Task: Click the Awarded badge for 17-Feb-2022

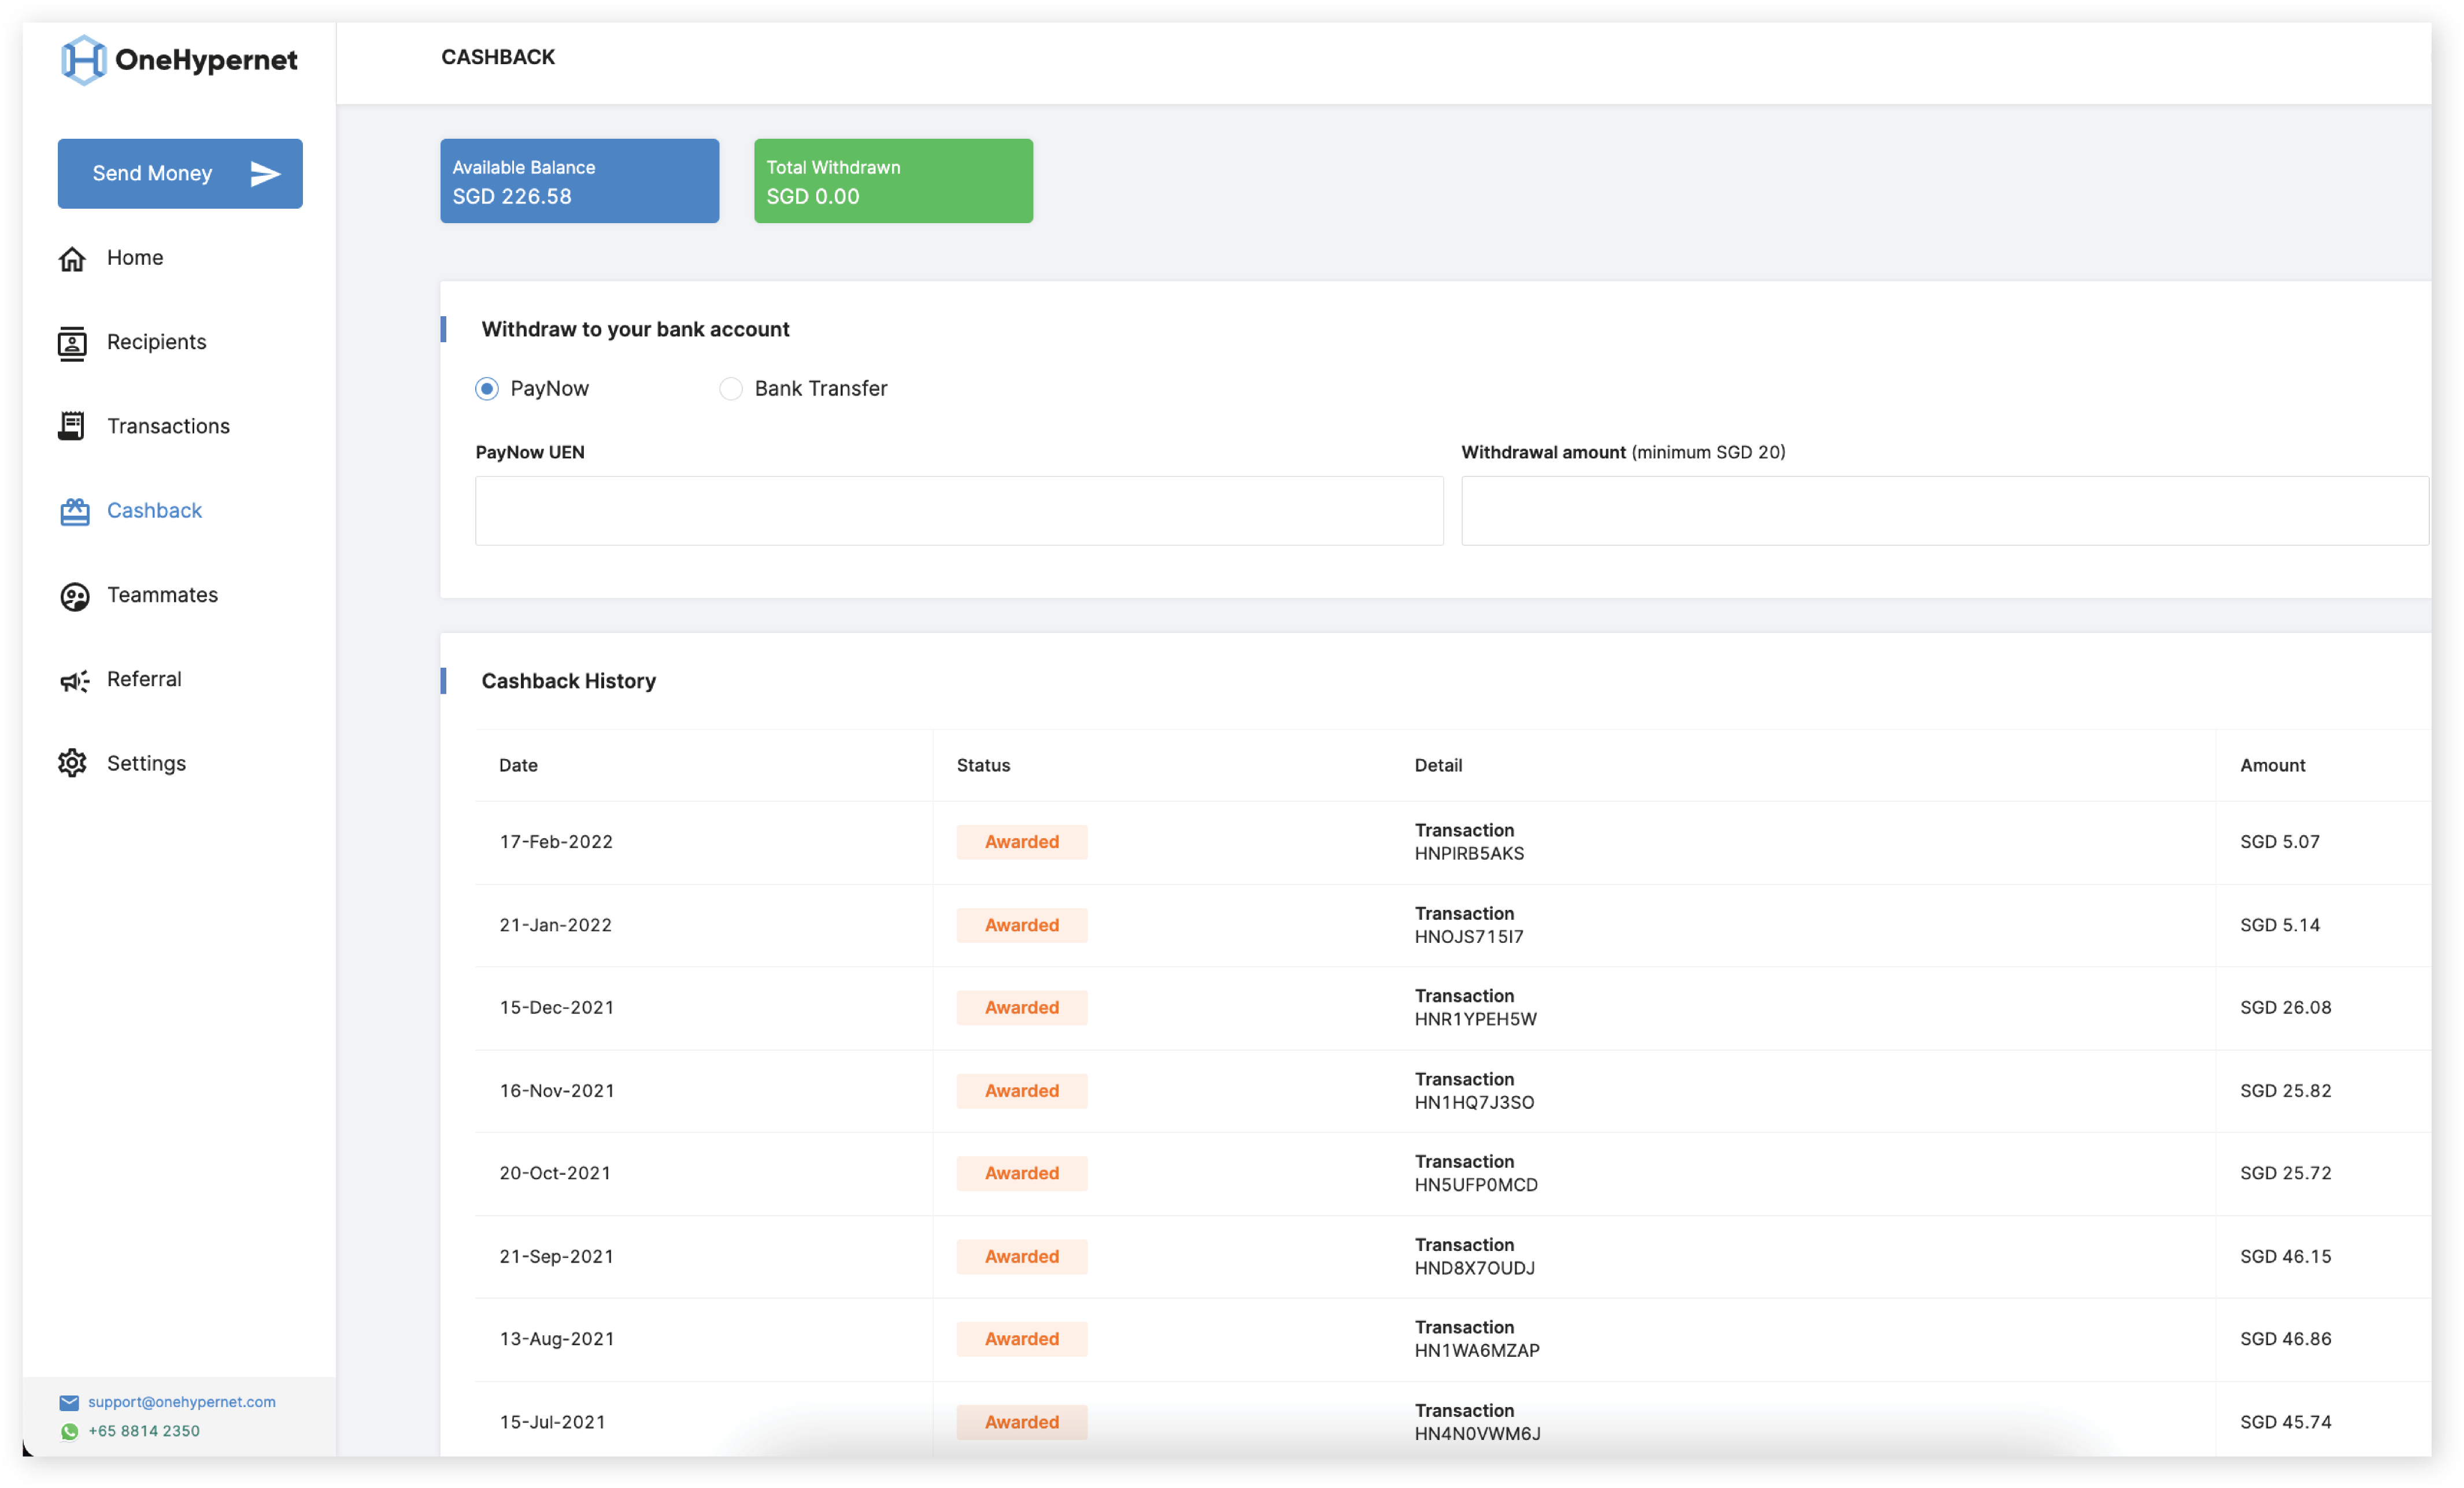Action: 1021,842
